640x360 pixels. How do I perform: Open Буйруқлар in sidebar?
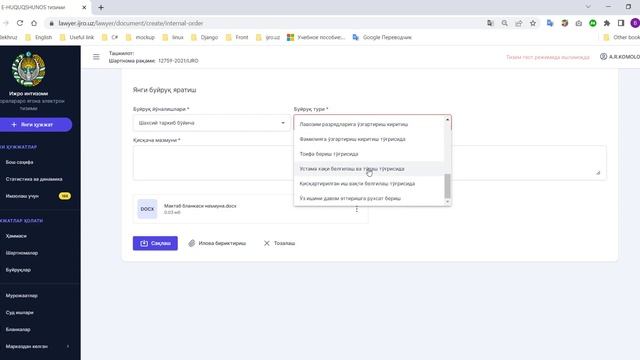point(18,270)
